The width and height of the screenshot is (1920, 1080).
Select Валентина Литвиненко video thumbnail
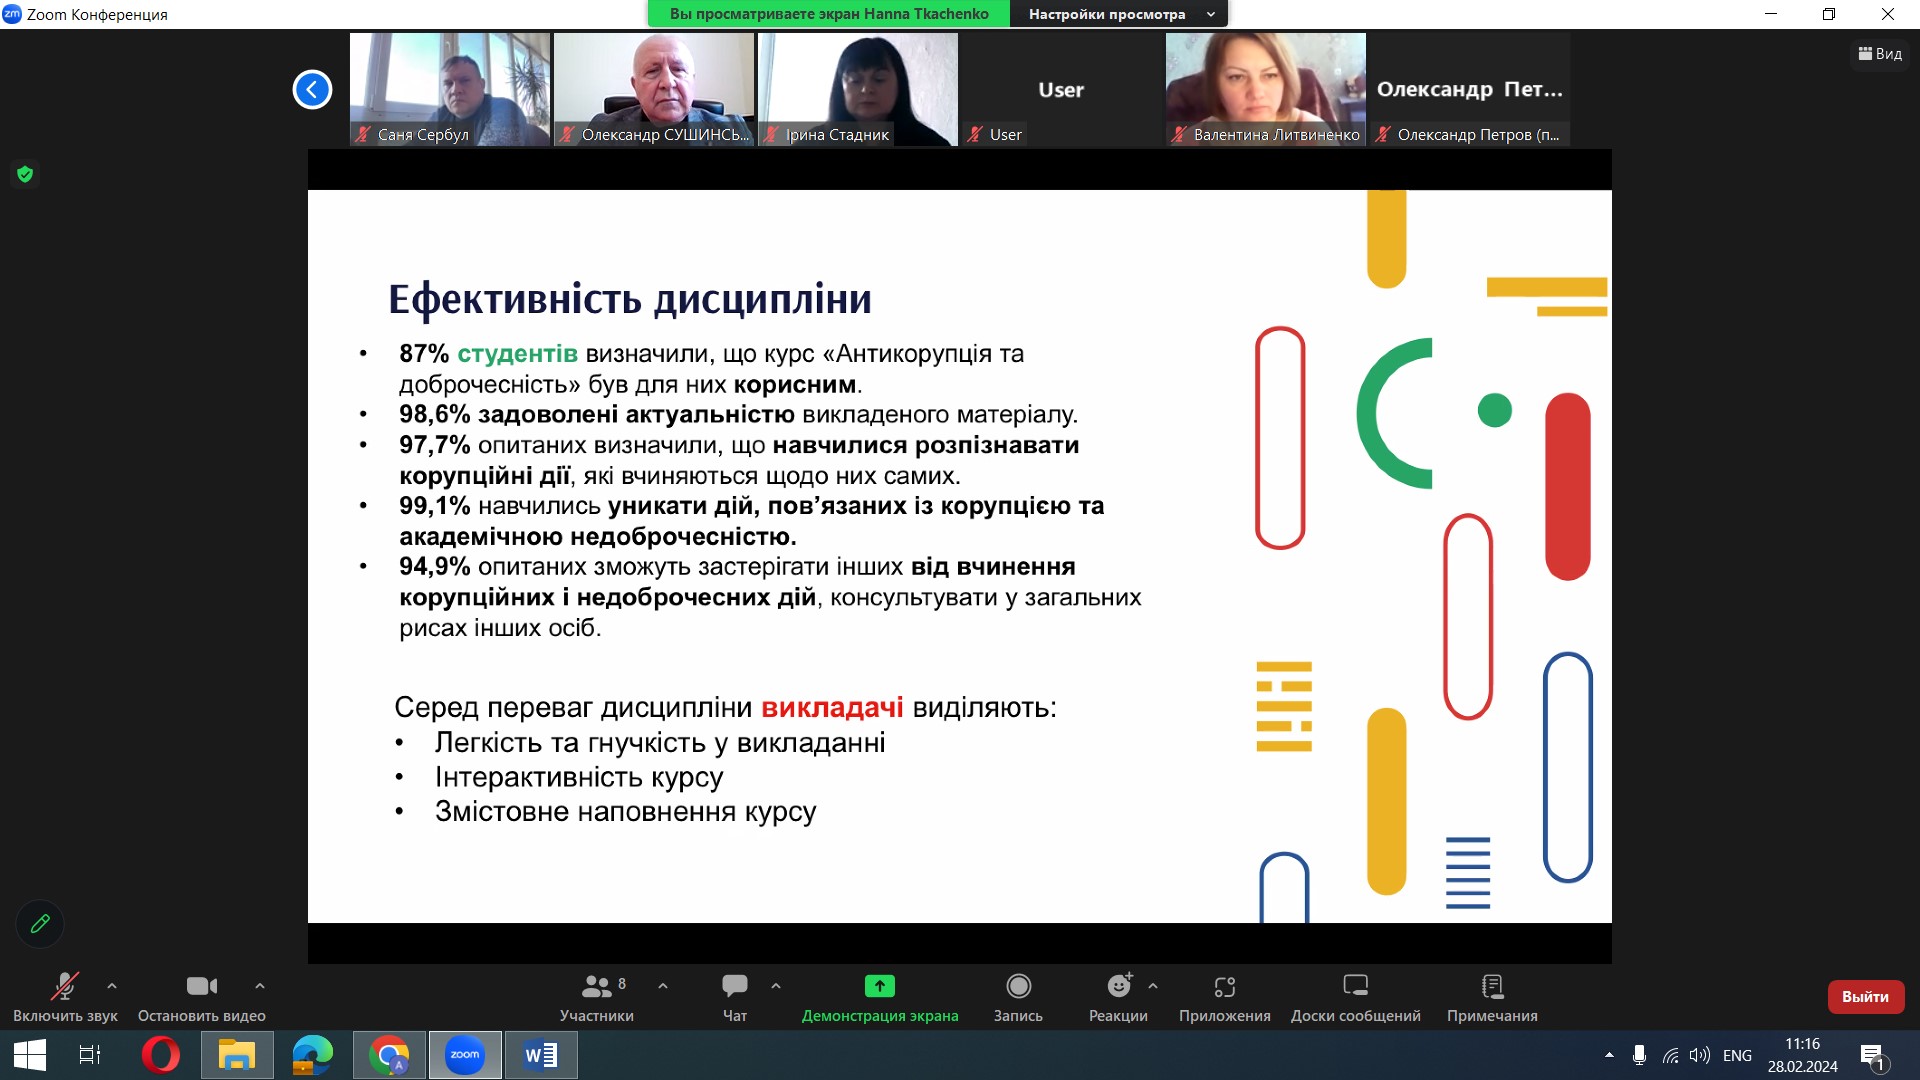pyautogui.click(x=1265, y=90)
